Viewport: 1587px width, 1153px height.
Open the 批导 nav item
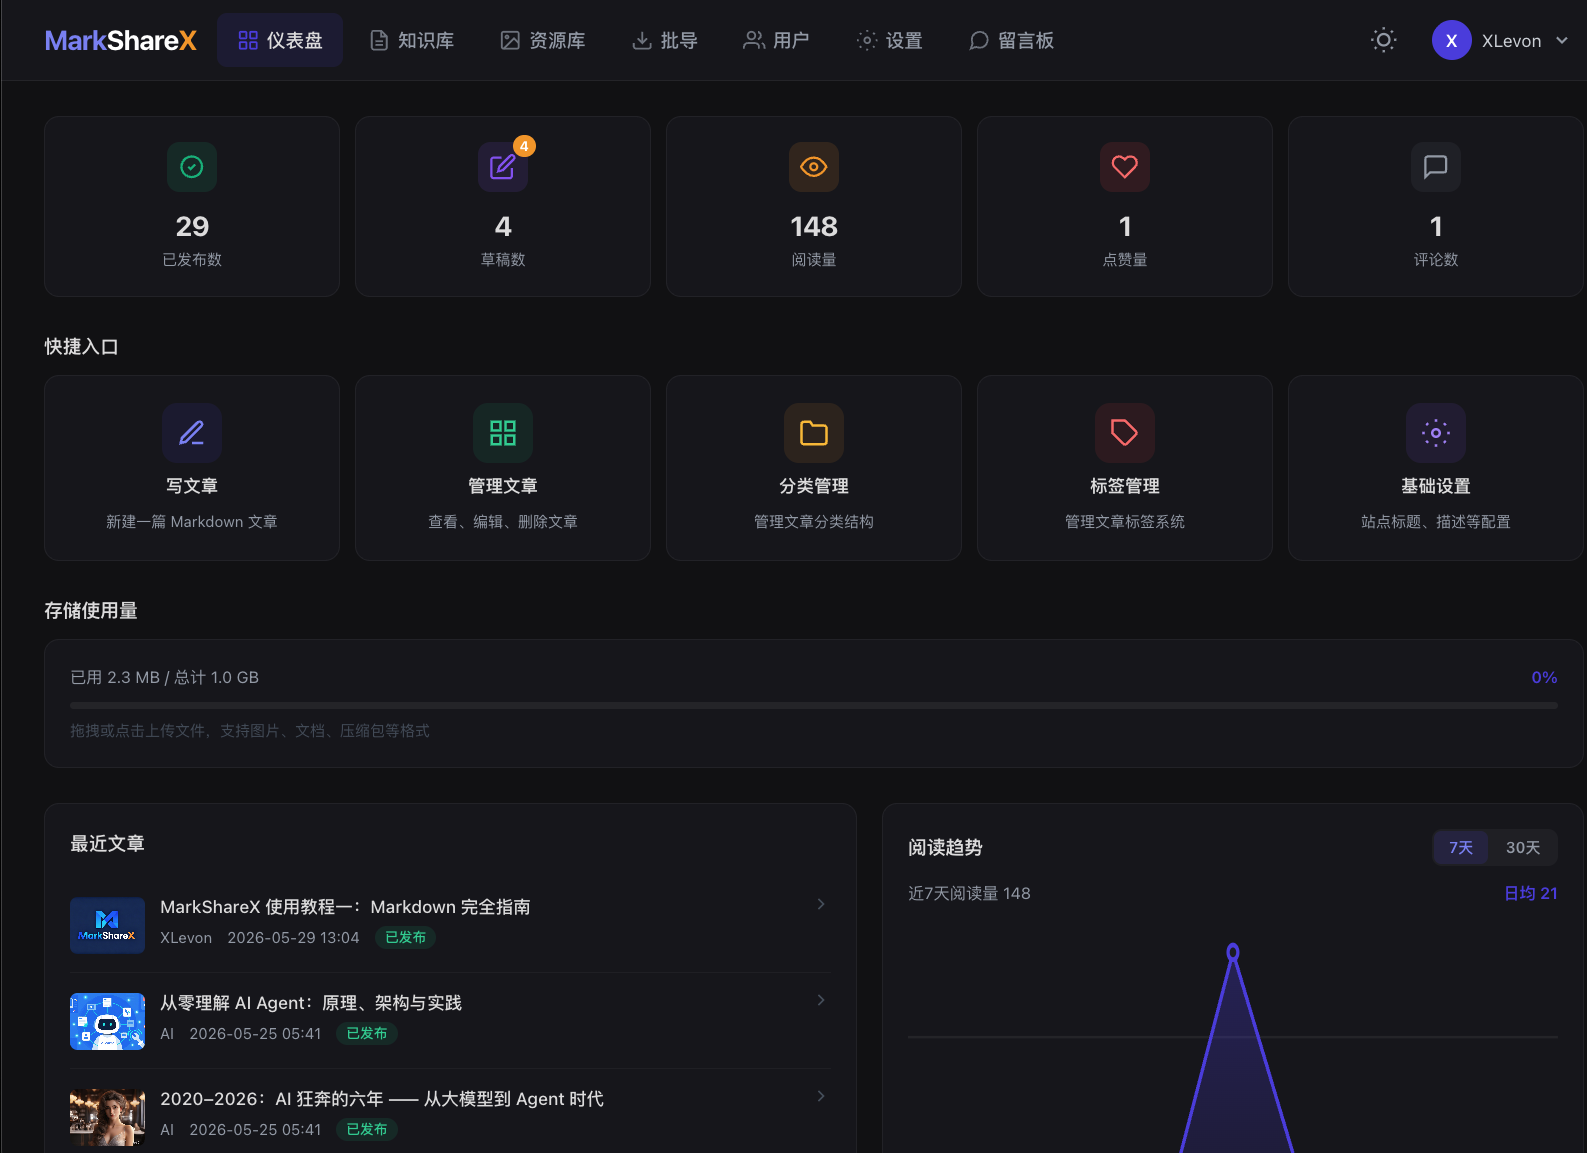[x=664, y=40]
